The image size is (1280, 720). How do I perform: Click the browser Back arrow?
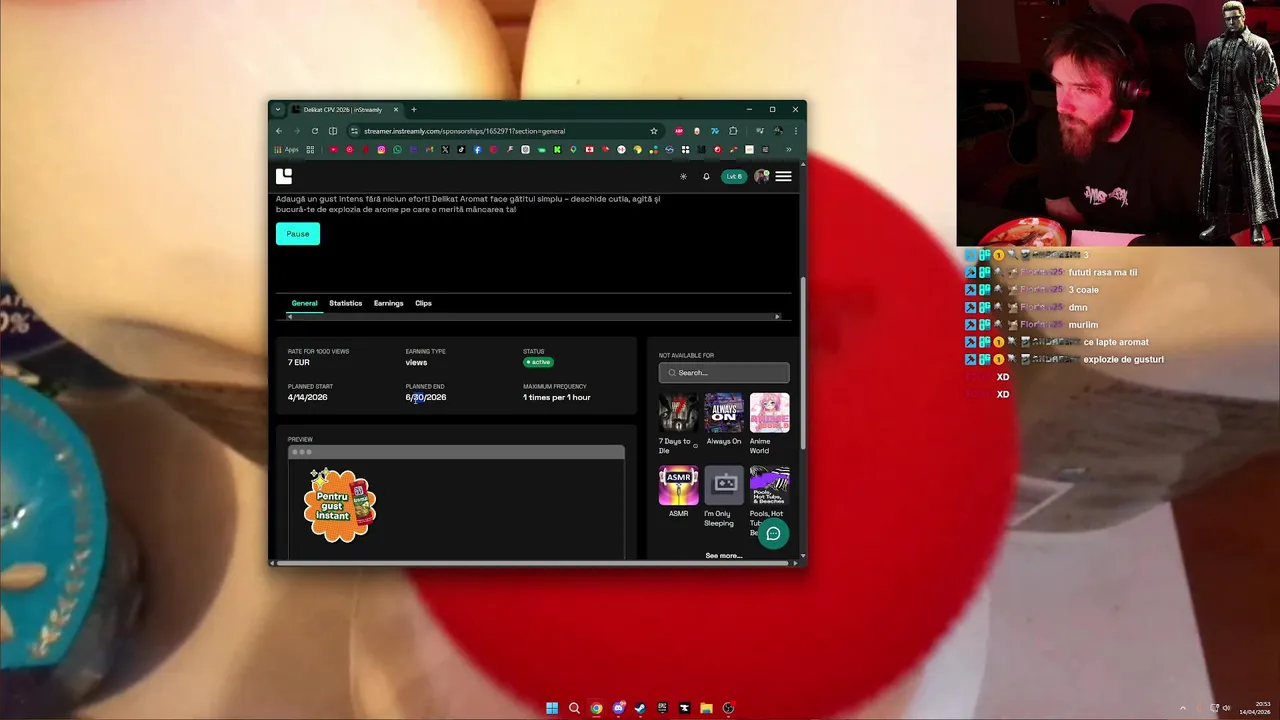coord(279,131)
